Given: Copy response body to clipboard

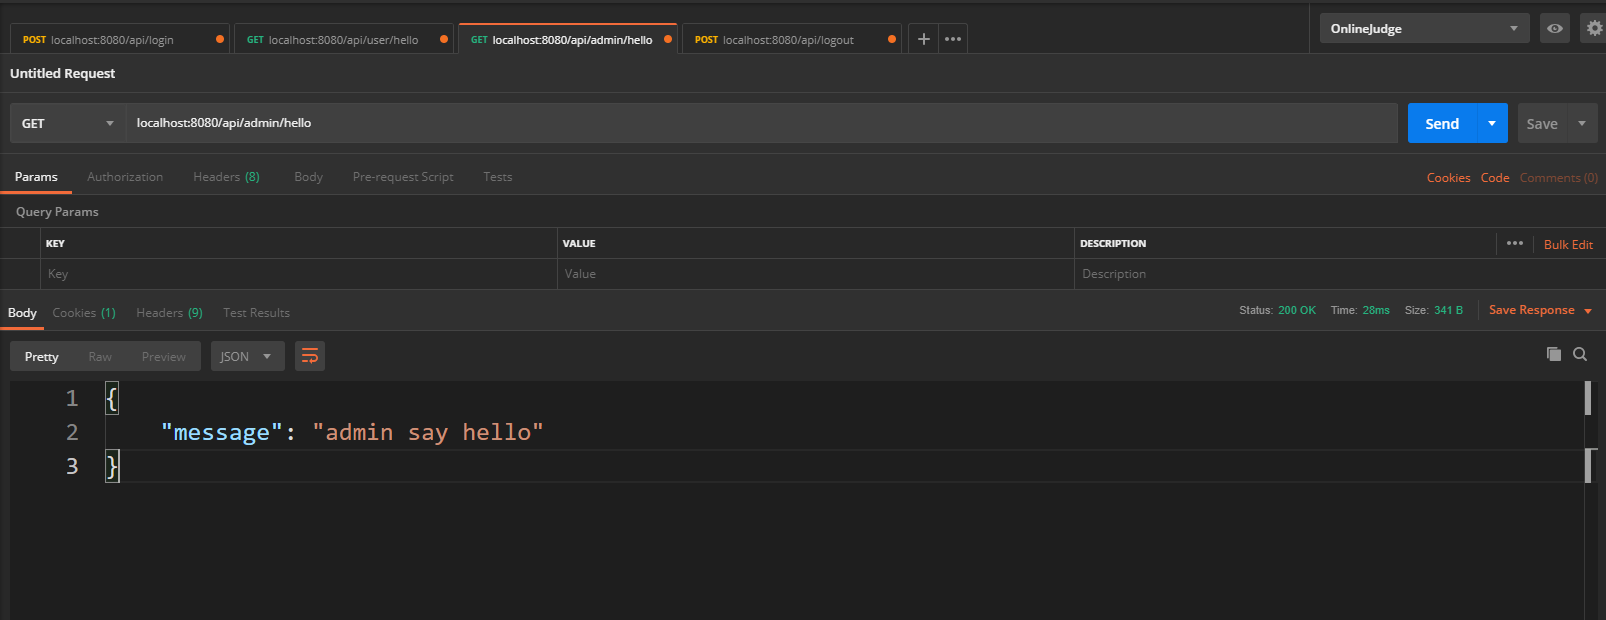Looking at the screenshot, I should tap(1553, 354).
